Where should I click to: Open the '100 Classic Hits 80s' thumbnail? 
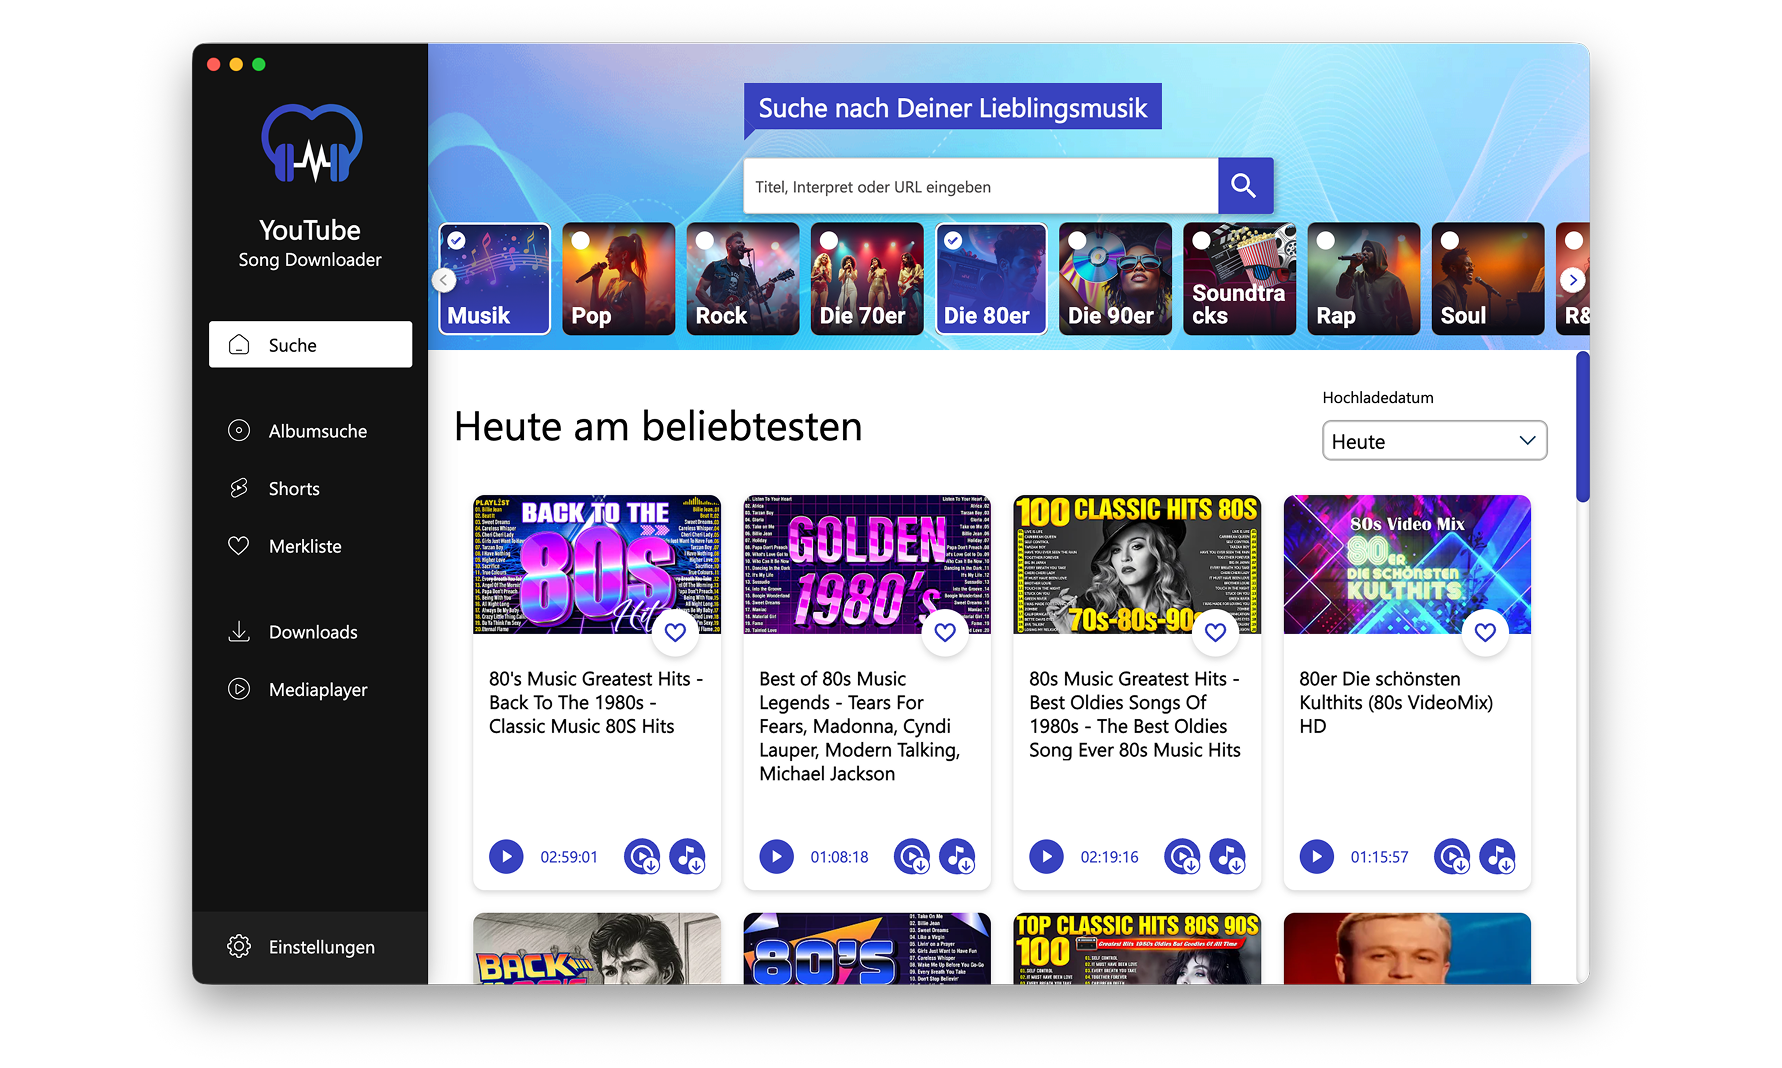click(1137, 564)
